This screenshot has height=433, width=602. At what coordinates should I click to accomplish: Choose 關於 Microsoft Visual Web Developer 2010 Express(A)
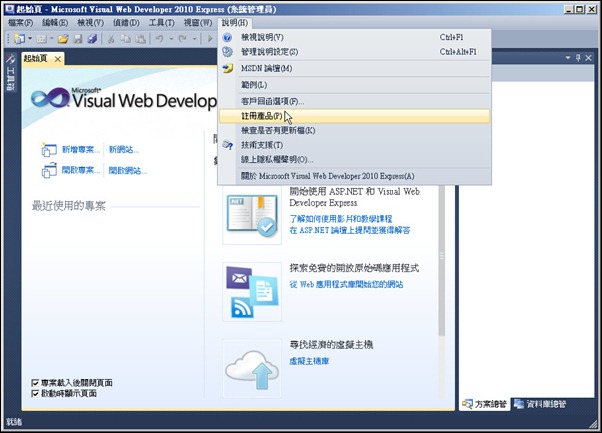(355, 176)
